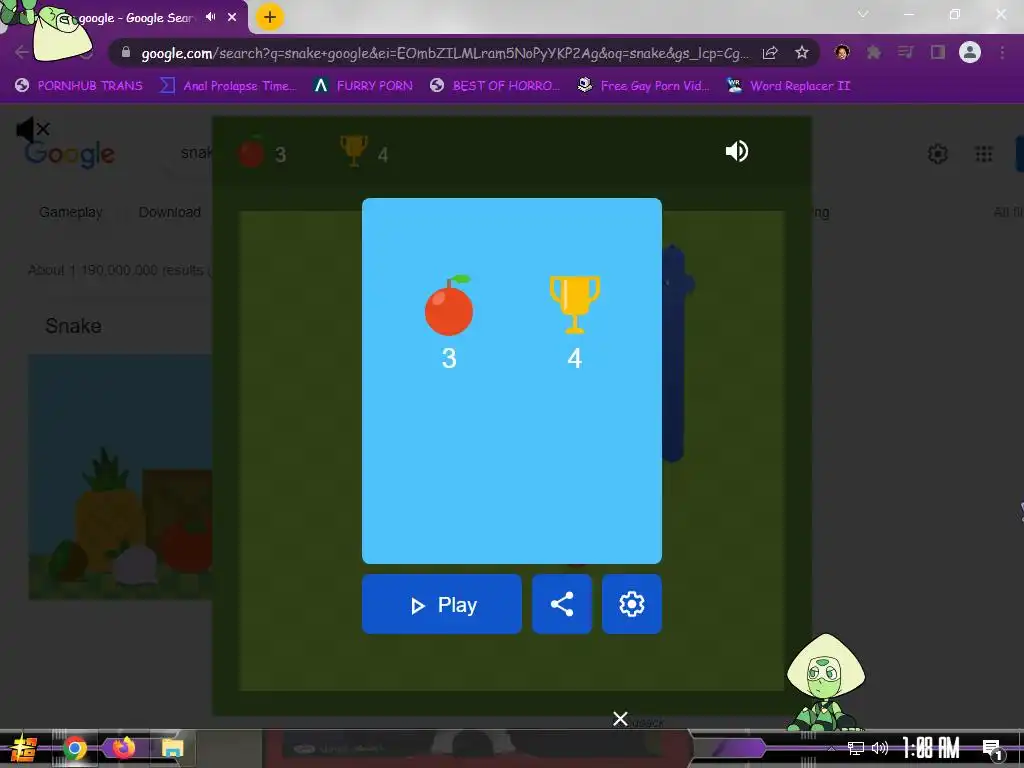Open Chrome extensions puzzle menu
The height and width of the screenshot is (768, 1024).
coord(874,52)
